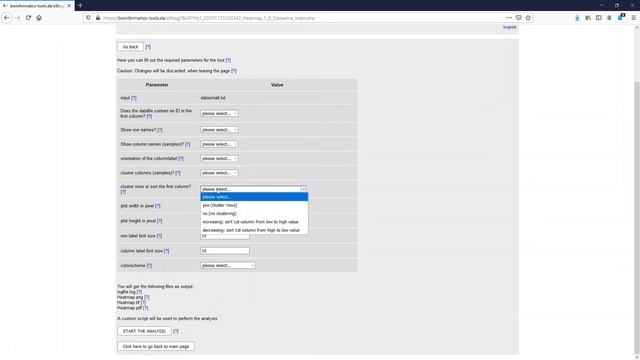
Task: Open help for orientation of columnlabel
Action: point(181,158)
